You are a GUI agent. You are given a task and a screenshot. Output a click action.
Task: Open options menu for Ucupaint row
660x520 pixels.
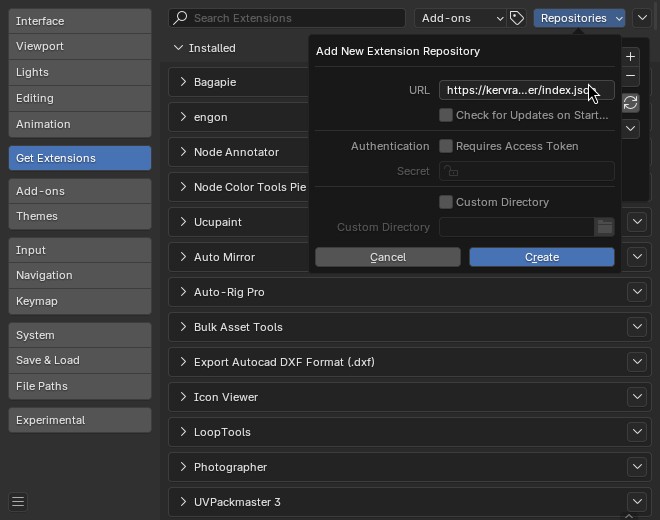tap(637, 222)
